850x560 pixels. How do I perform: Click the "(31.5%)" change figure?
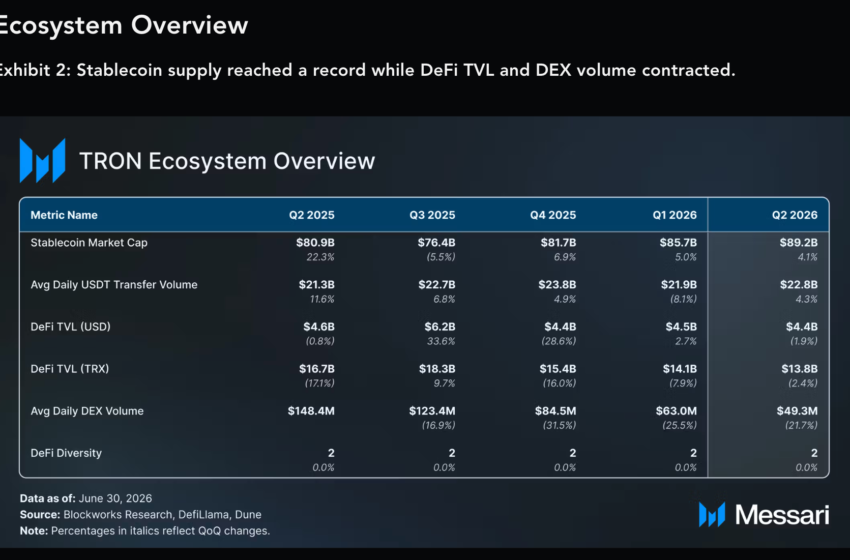coord(559,426)
